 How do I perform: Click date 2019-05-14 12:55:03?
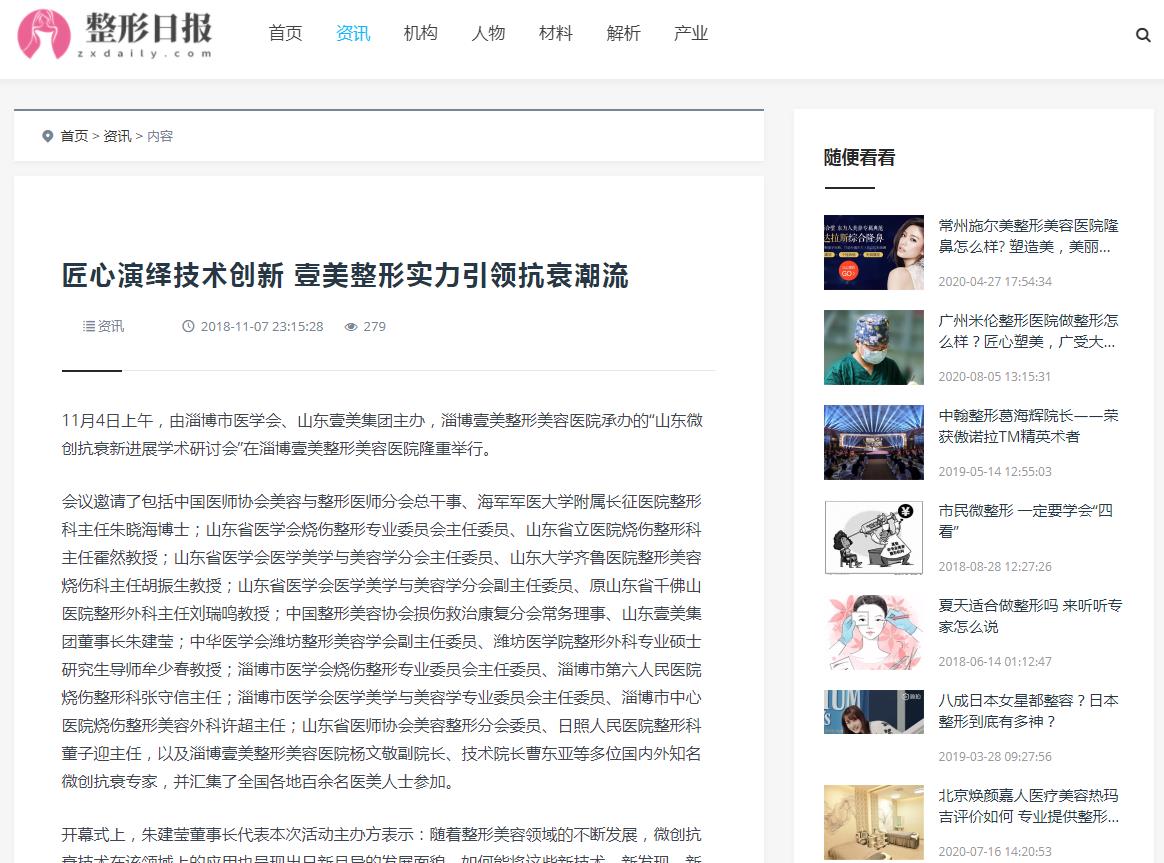[x=995, y=471]
